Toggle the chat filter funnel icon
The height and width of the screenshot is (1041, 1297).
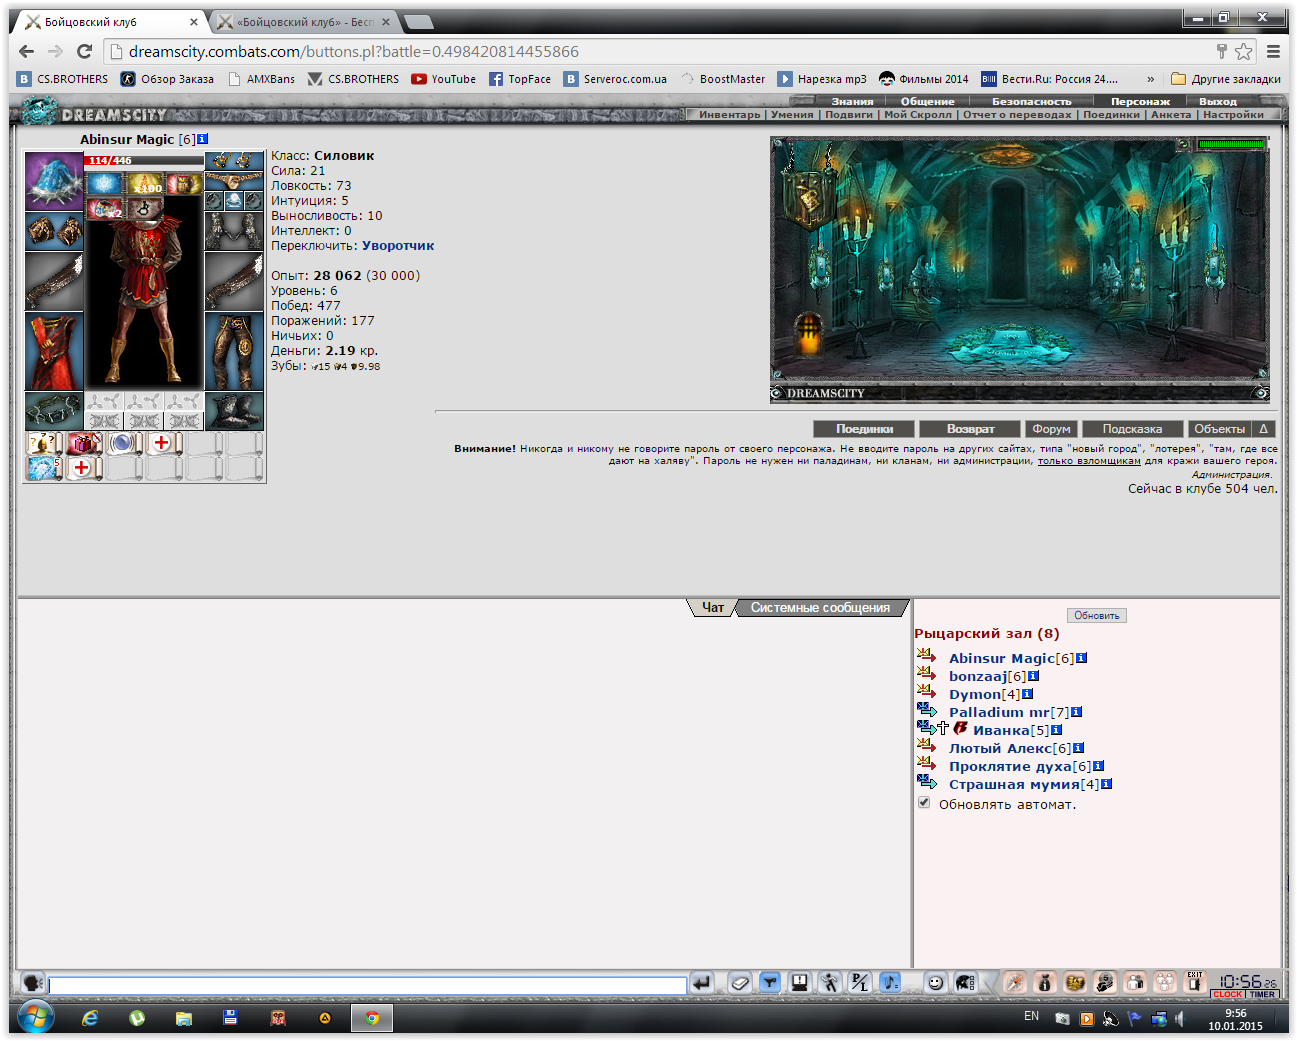tap(769, 982)
